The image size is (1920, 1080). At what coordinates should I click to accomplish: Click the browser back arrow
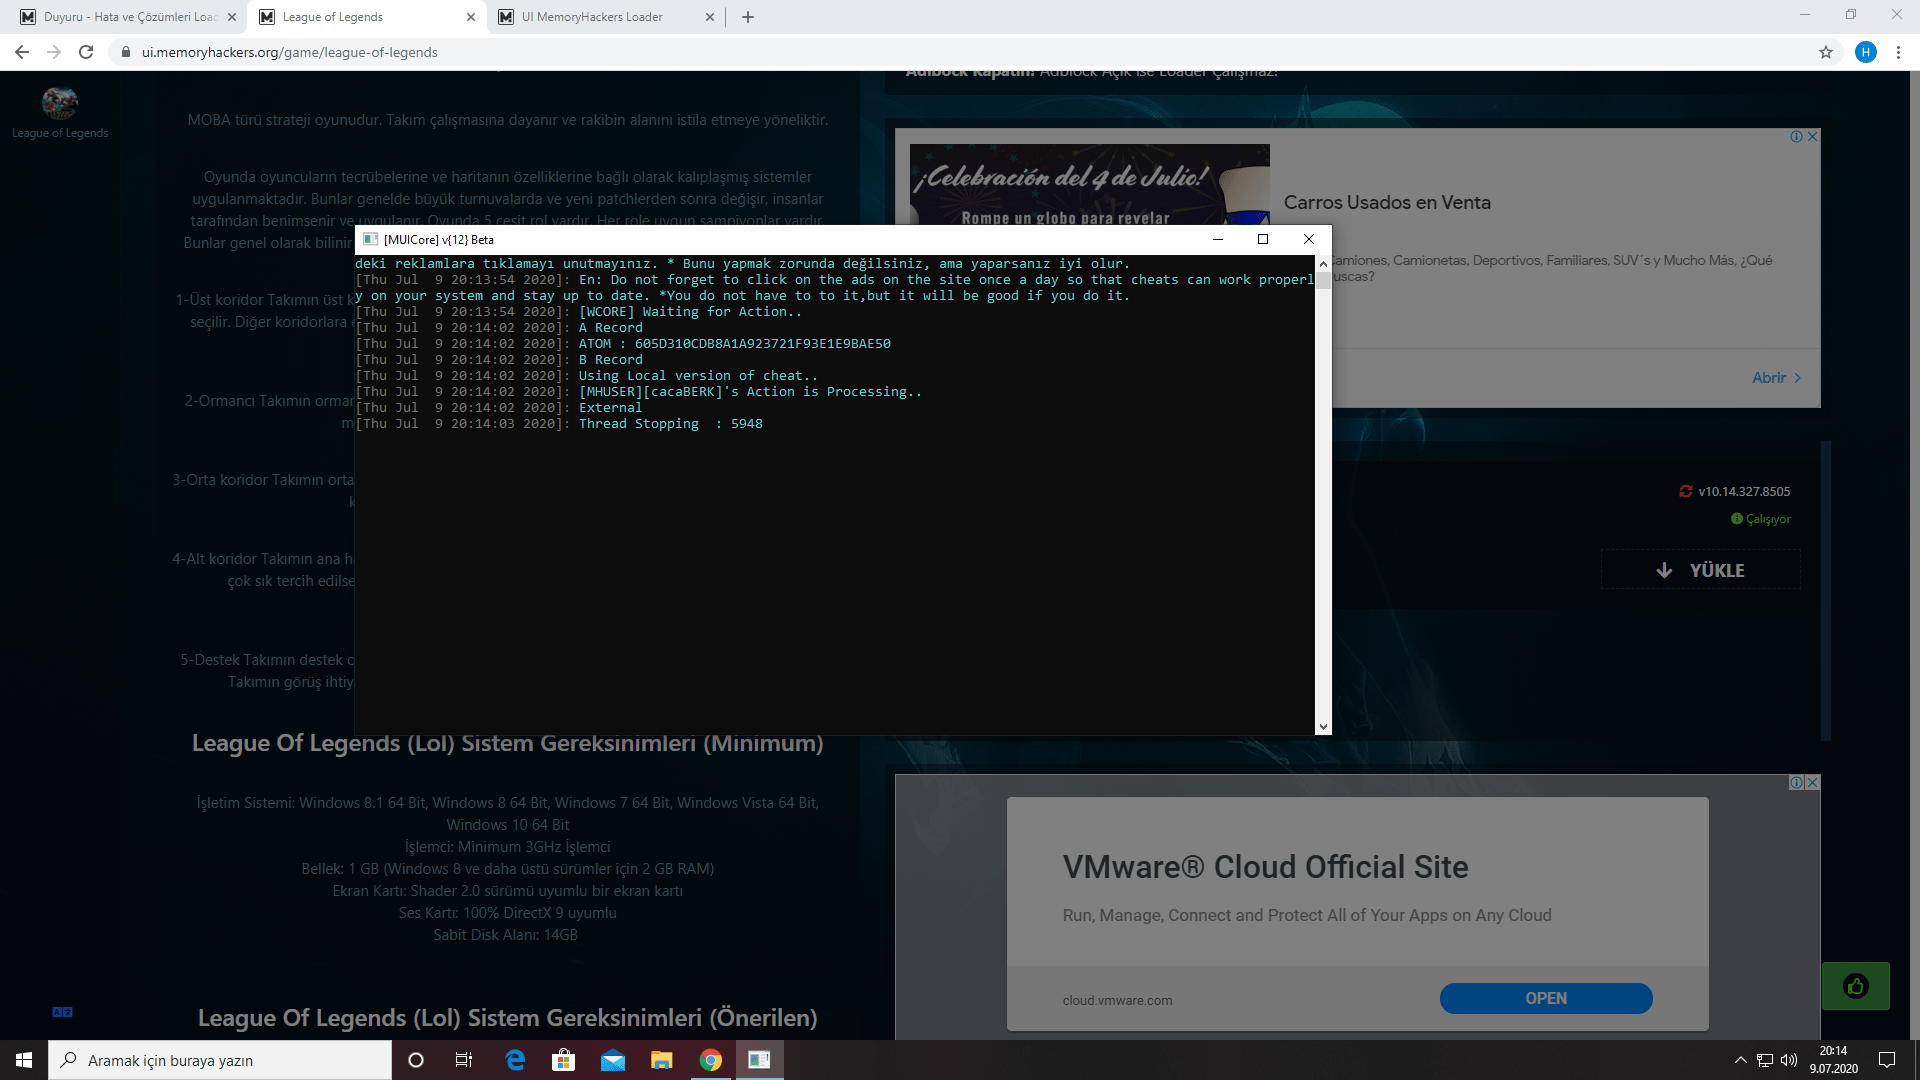pyautogui.click(x=22, y=52)
